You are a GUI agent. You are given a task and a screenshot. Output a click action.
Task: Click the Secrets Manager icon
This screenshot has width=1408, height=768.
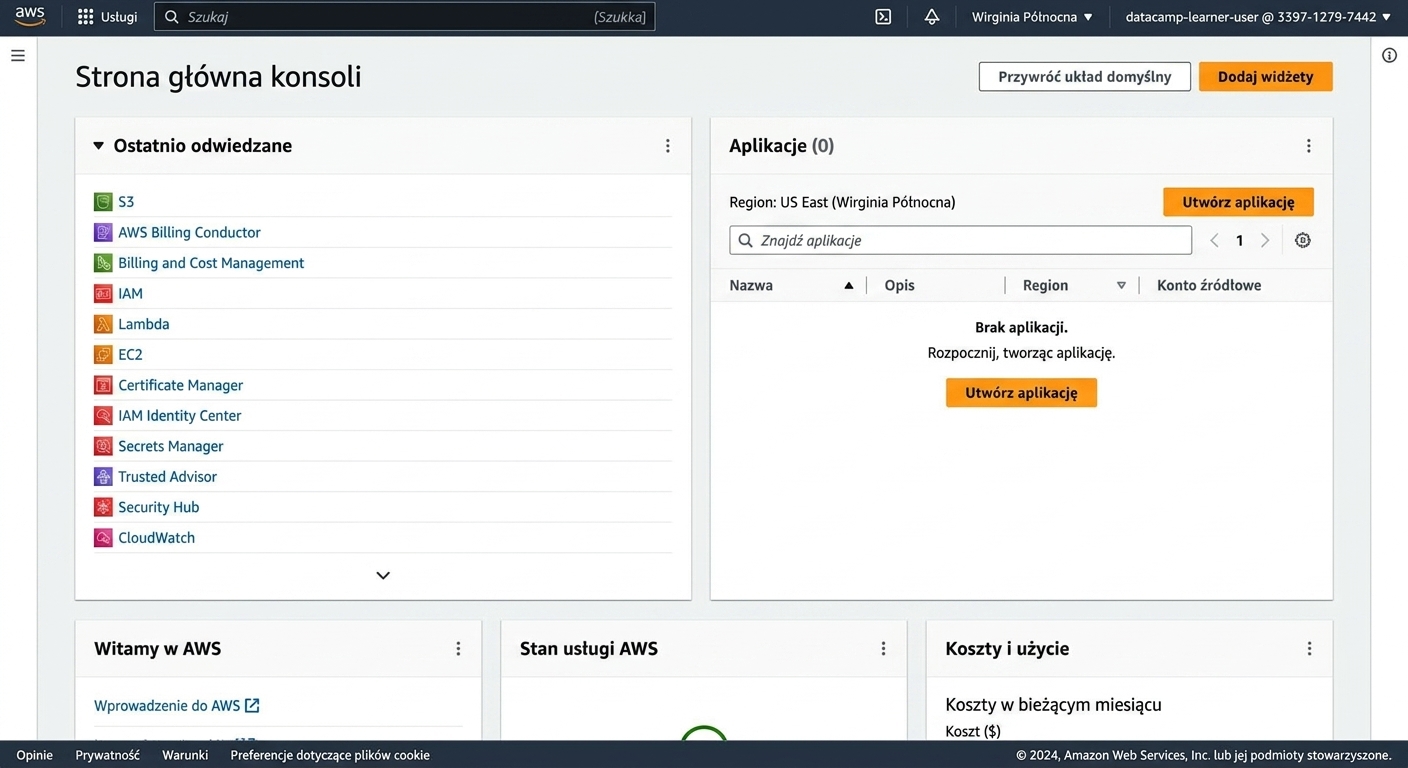[103, 446]
